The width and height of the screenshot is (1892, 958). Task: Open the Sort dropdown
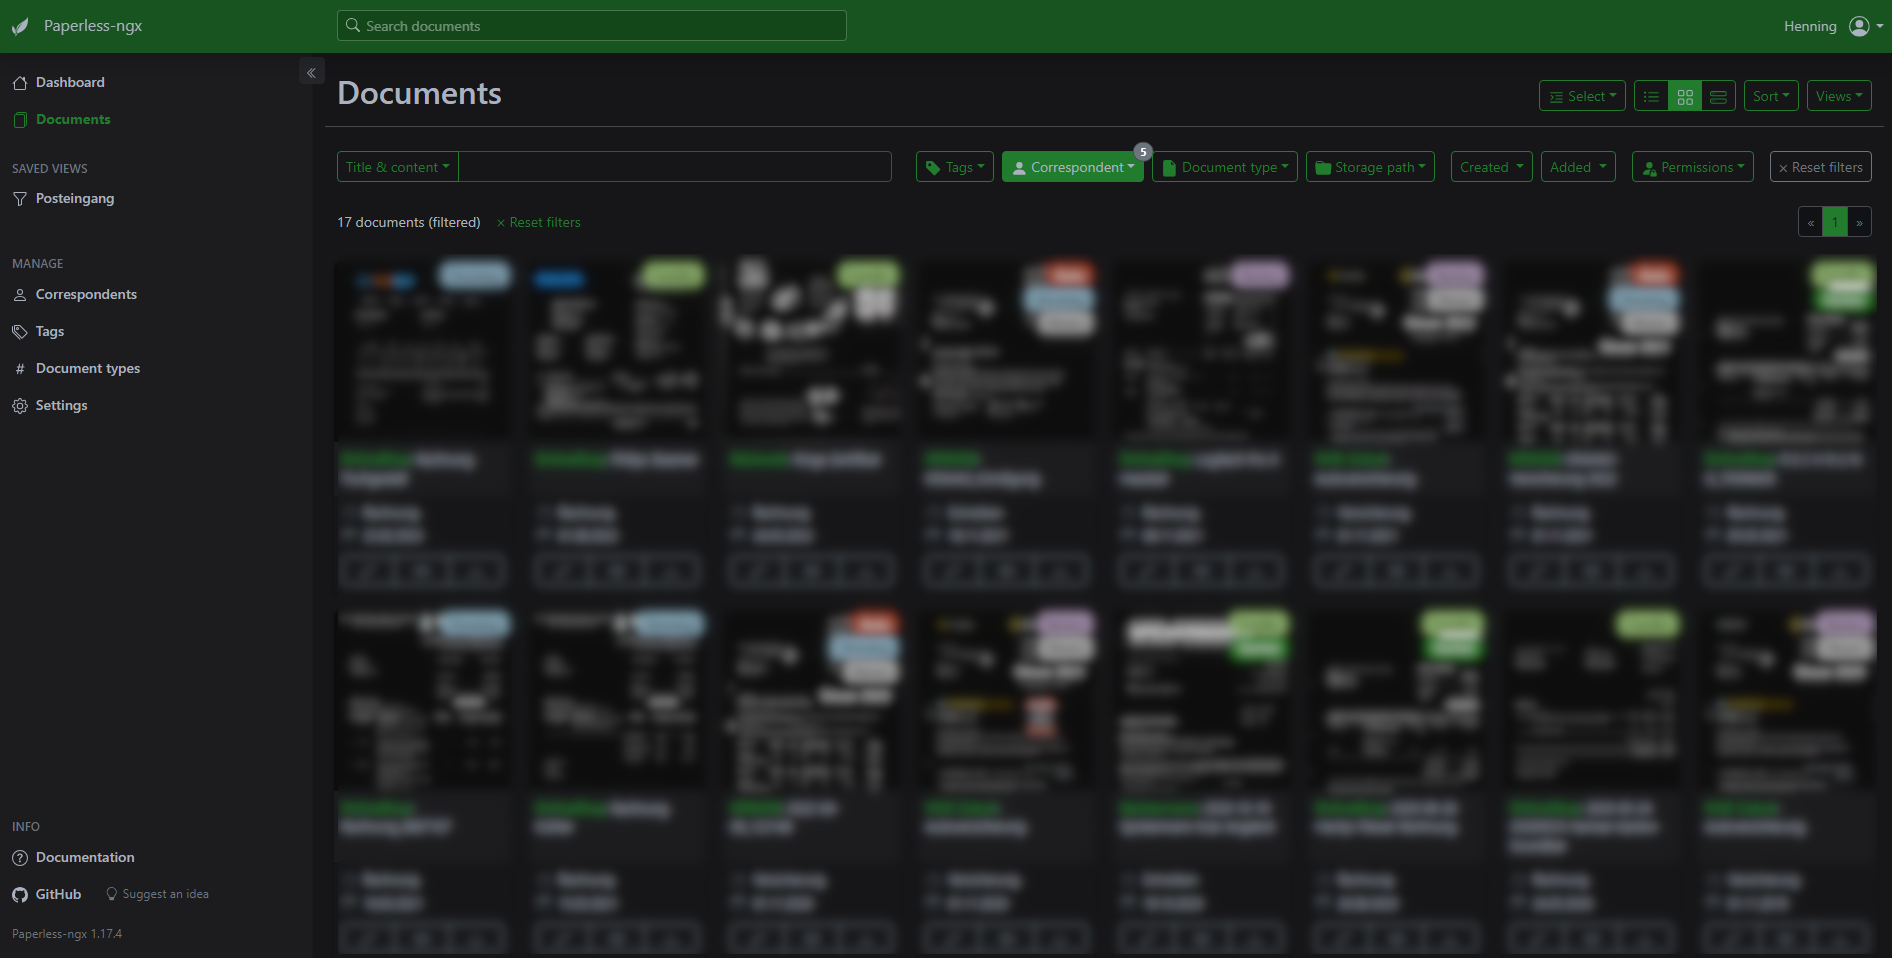pyautogui.click(x=1771, y=96)
